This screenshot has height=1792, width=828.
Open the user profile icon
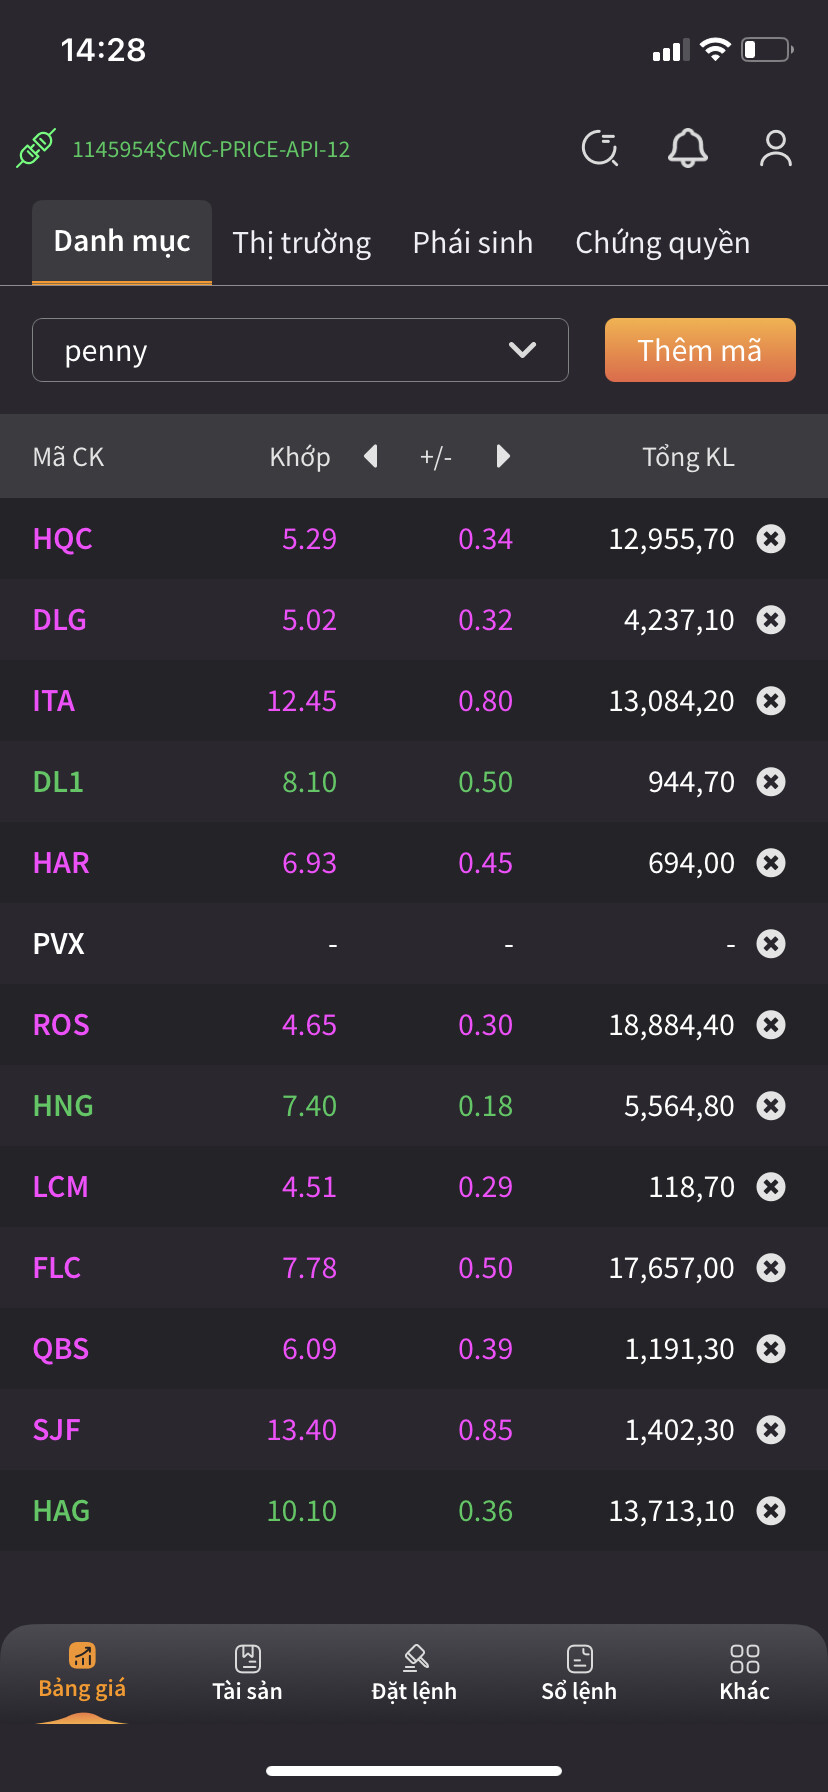coord(776,149)
